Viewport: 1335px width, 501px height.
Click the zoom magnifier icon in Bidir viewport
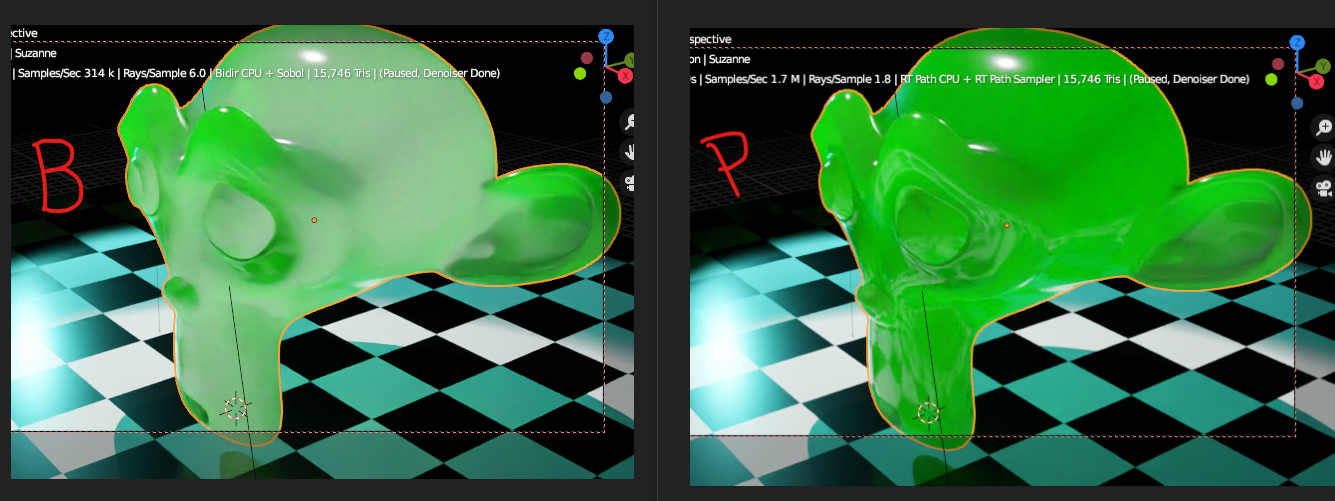click(x=630, y=122)
